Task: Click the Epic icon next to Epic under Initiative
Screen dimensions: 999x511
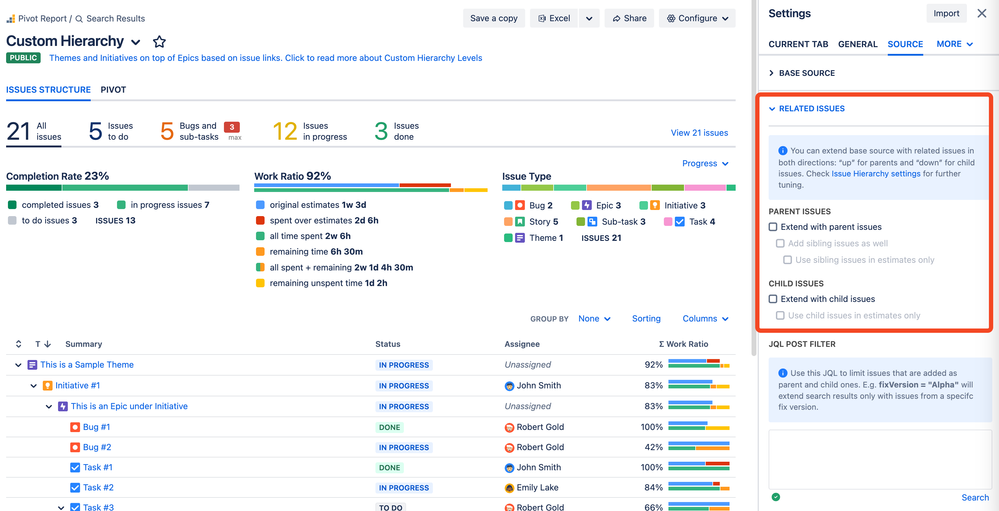Action: pyautogui.click(x=62, y=407)
